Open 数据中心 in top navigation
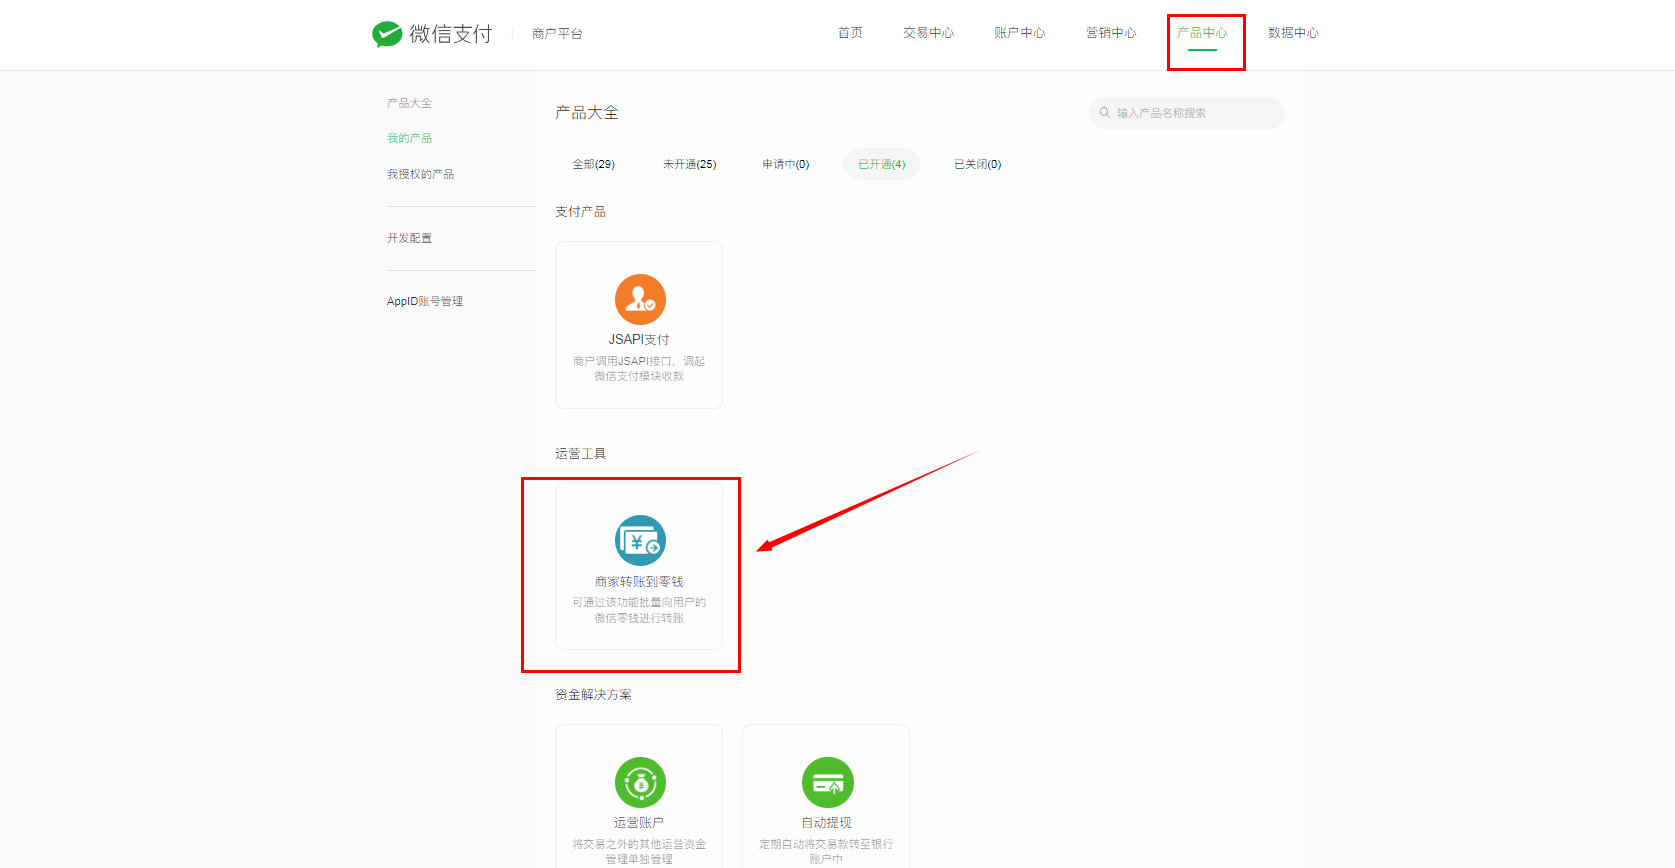Image resolution: width=1675 pixels, height=868 pixels. [x=1293, y=33]
